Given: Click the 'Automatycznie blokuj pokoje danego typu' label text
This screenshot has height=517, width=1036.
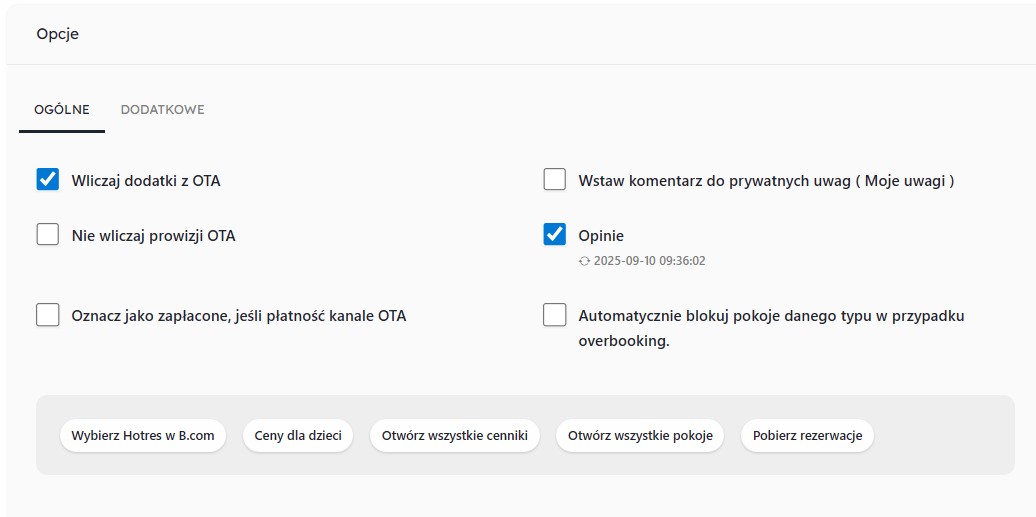Looking at the screenshot, I should tap(771, 316).
